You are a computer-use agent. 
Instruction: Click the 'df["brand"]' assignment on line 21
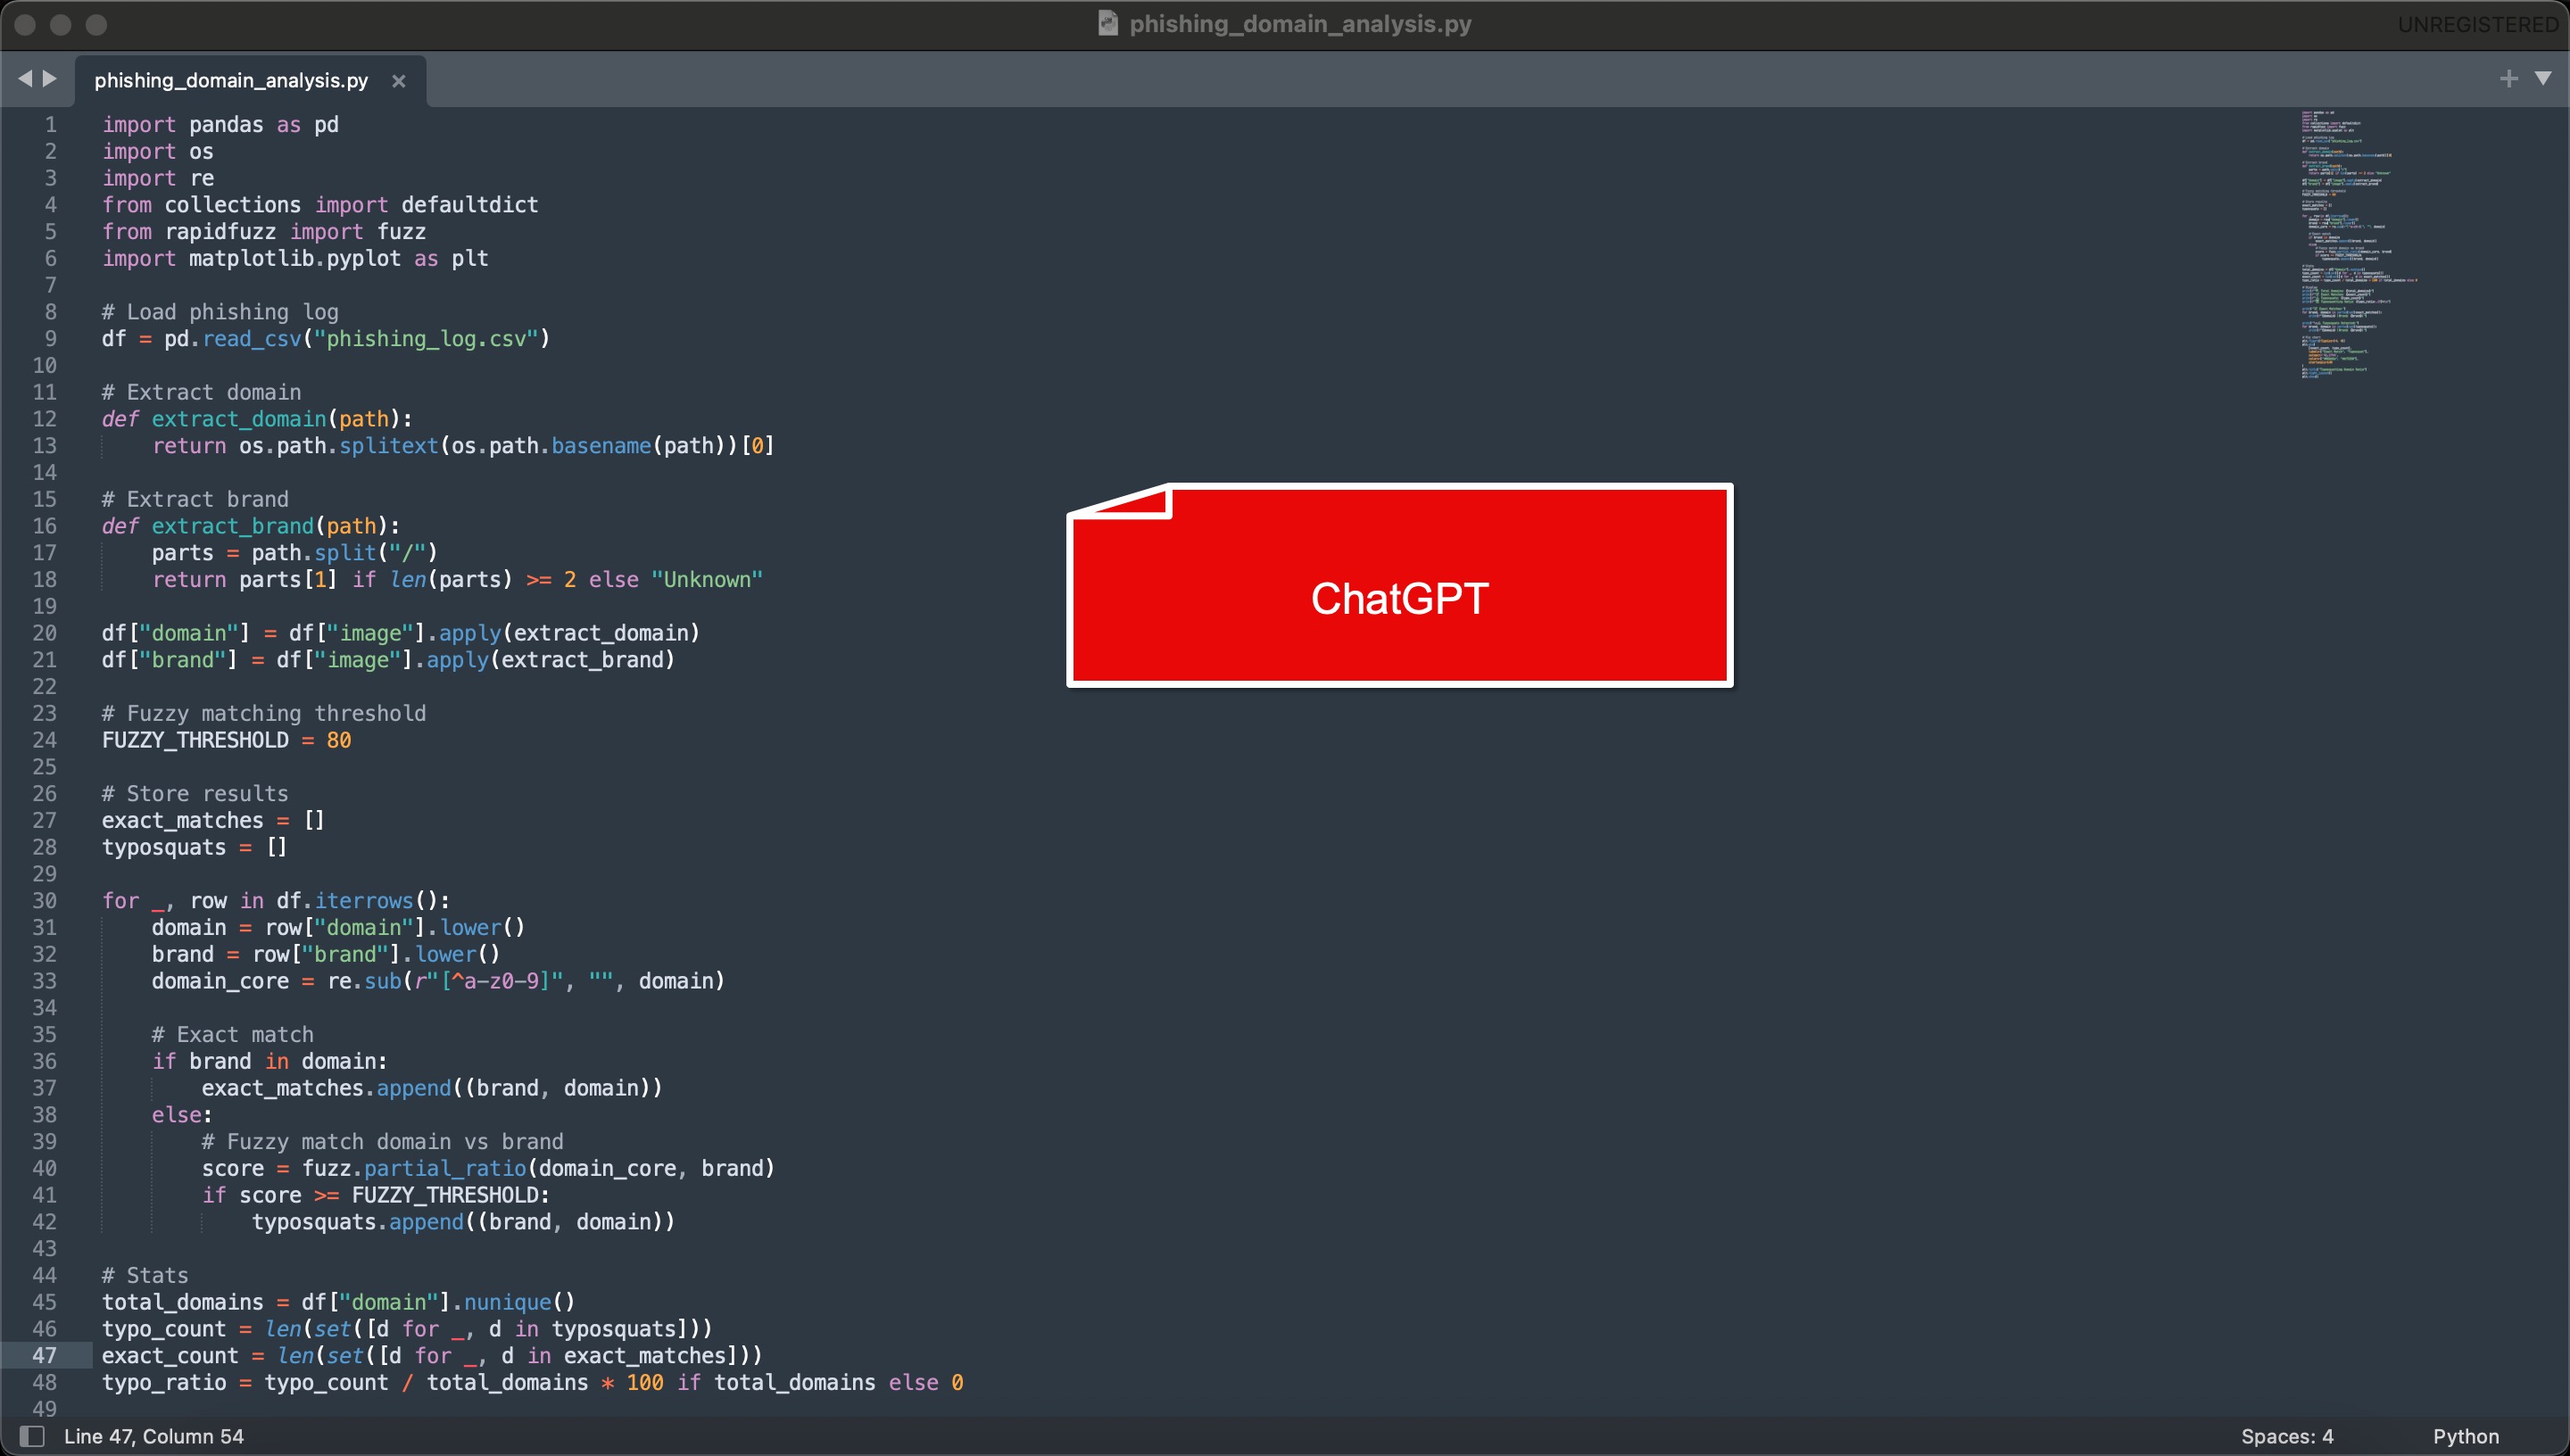point(388,660)
